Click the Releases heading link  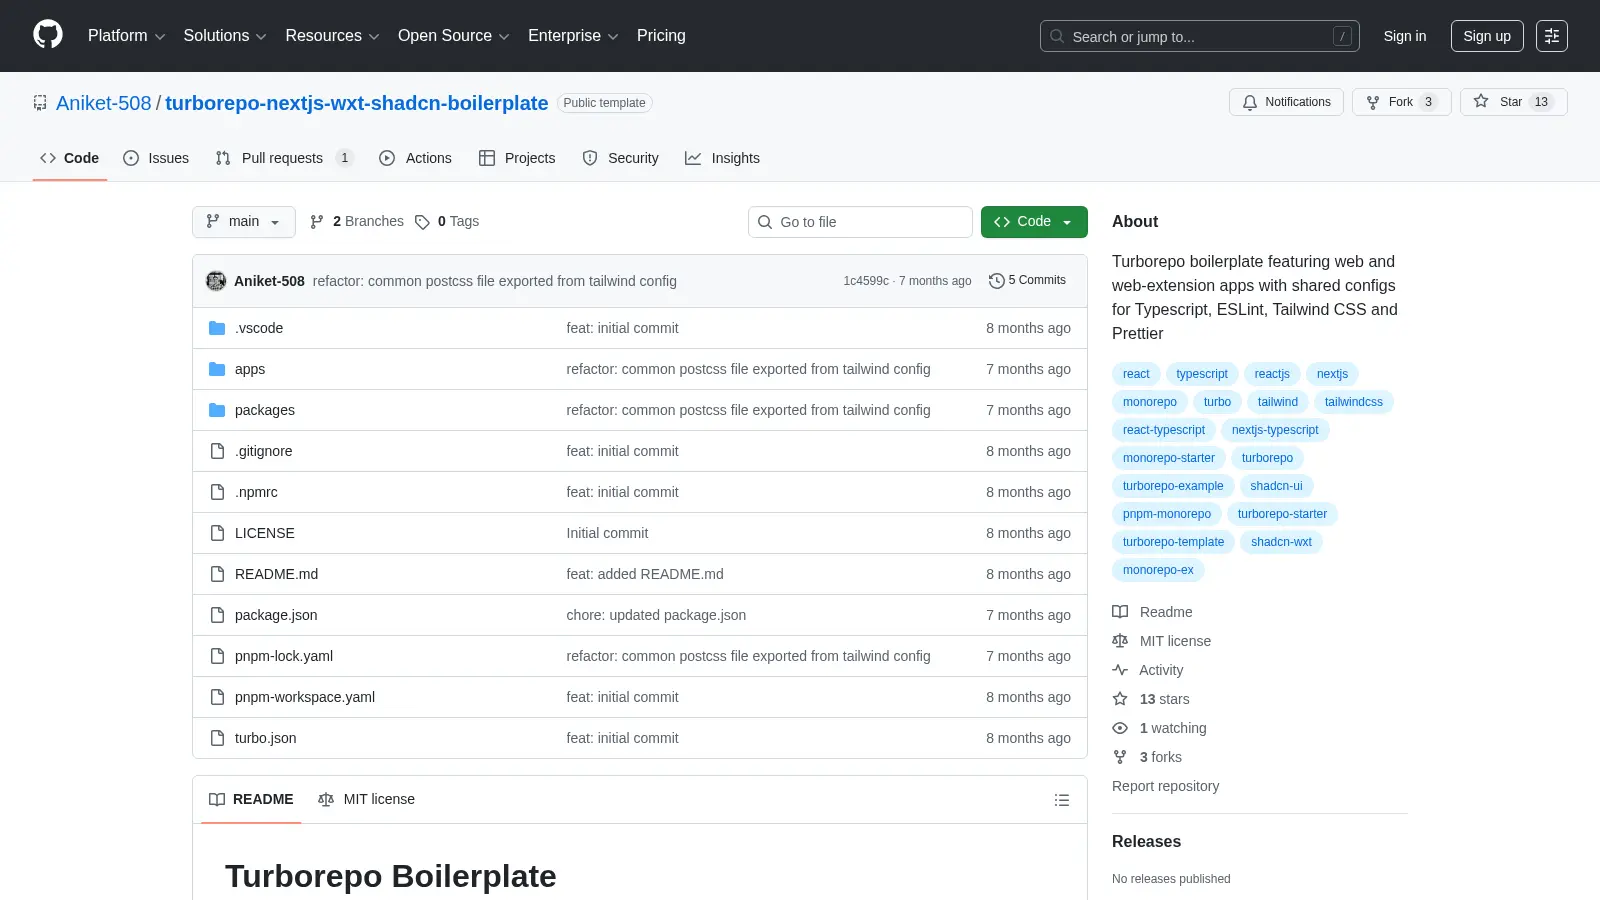(x=1146, y=842)
